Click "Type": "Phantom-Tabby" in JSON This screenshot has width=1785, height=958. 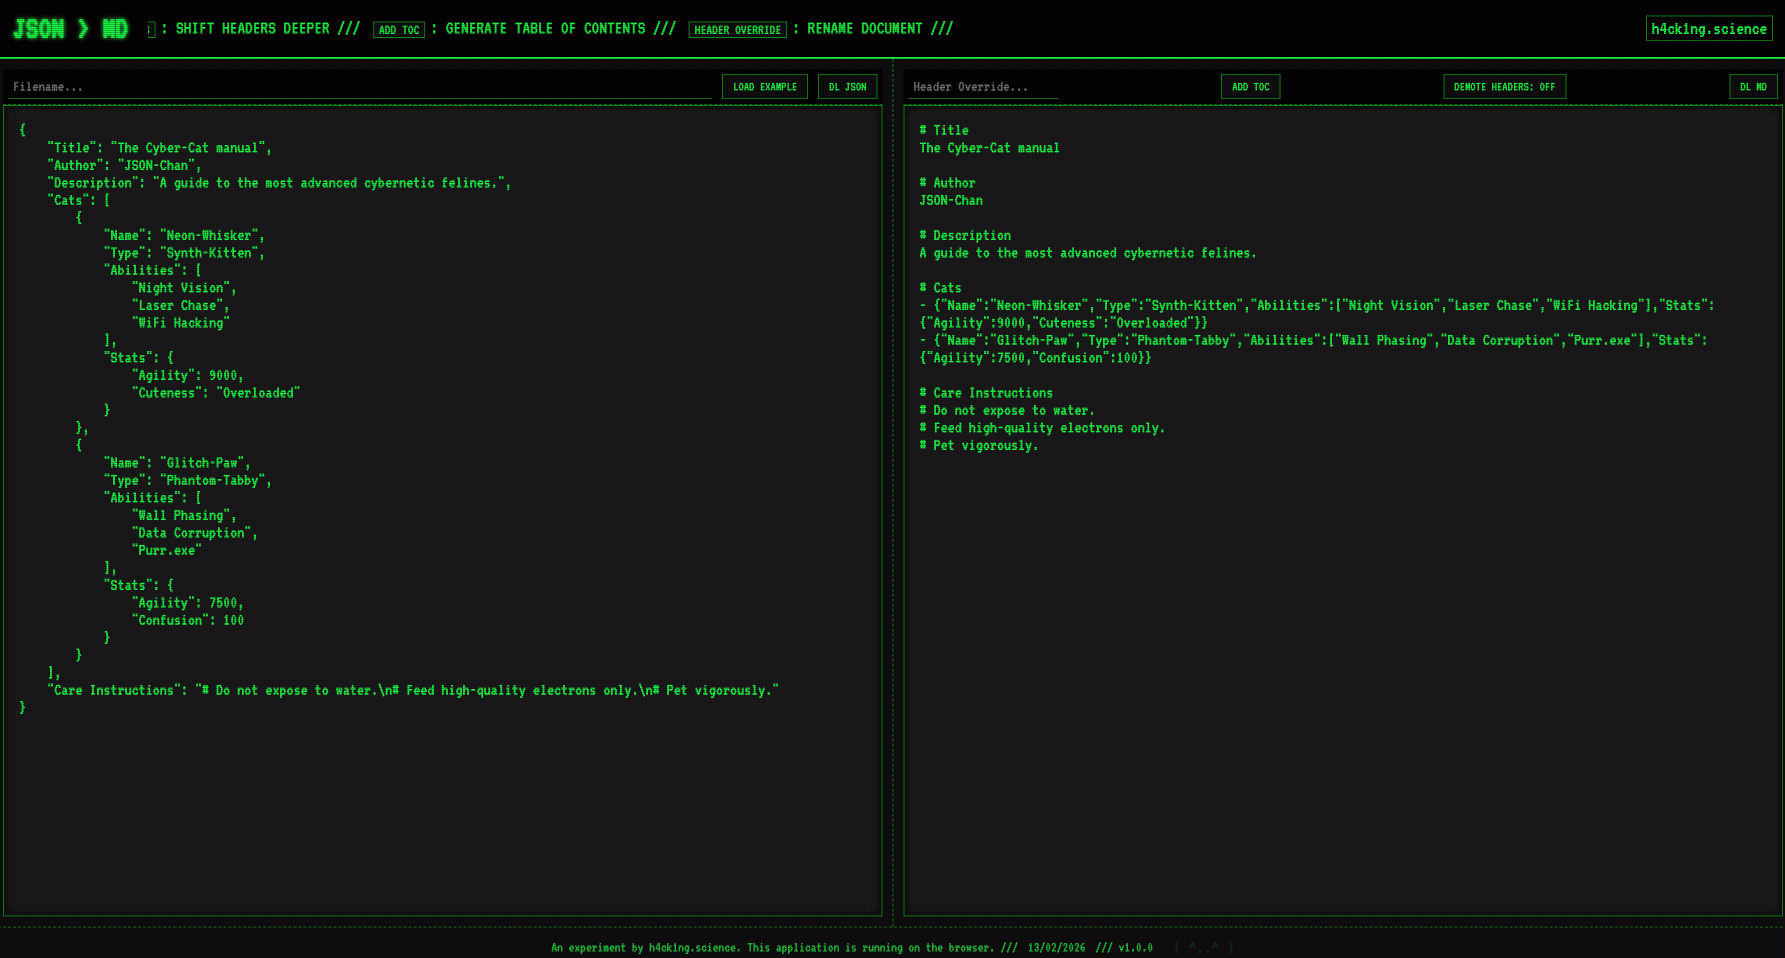[187, 481]
